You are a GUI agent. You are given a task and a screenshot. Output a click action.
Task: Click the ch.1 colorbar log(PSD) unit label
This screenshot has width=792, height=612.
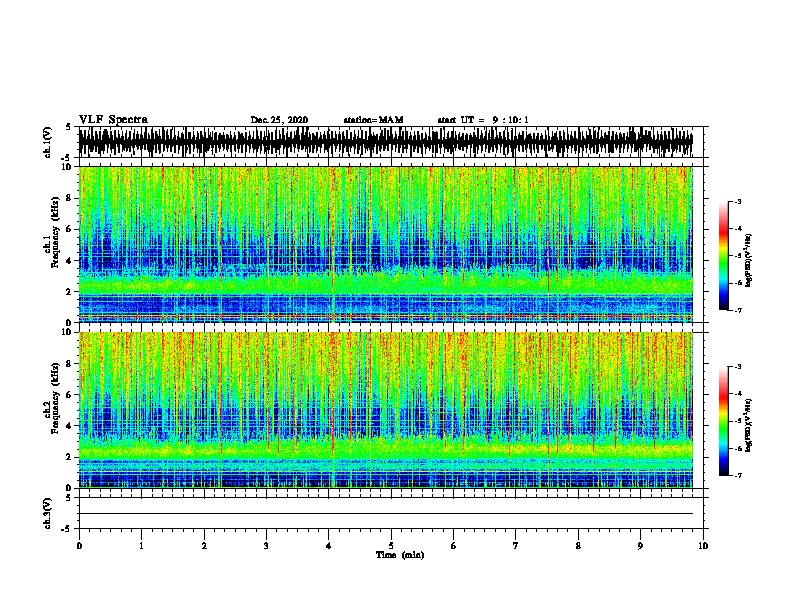point(749,260)
